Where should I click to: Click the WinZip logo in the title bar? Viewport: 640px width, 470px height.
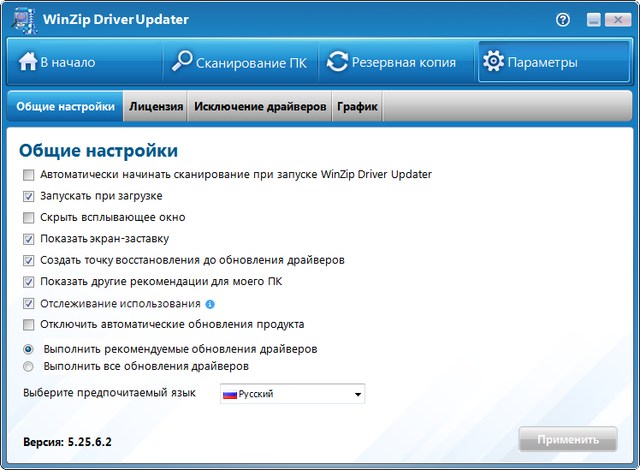coord(21,20)
